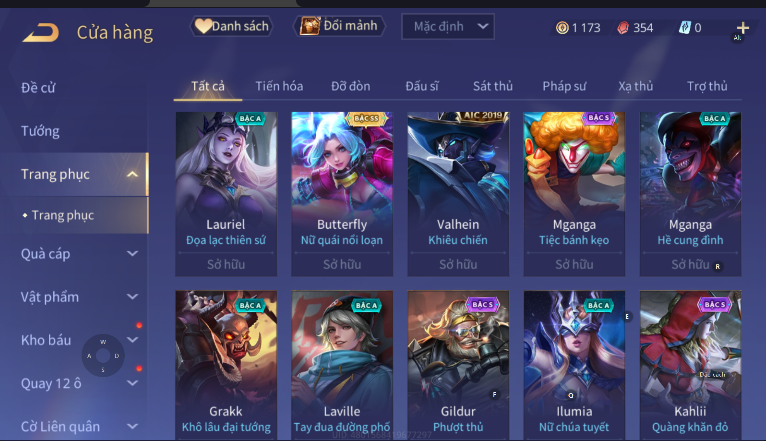766x441 pixels.
Task: Click the plus icon to add currency
Action: 743,28
